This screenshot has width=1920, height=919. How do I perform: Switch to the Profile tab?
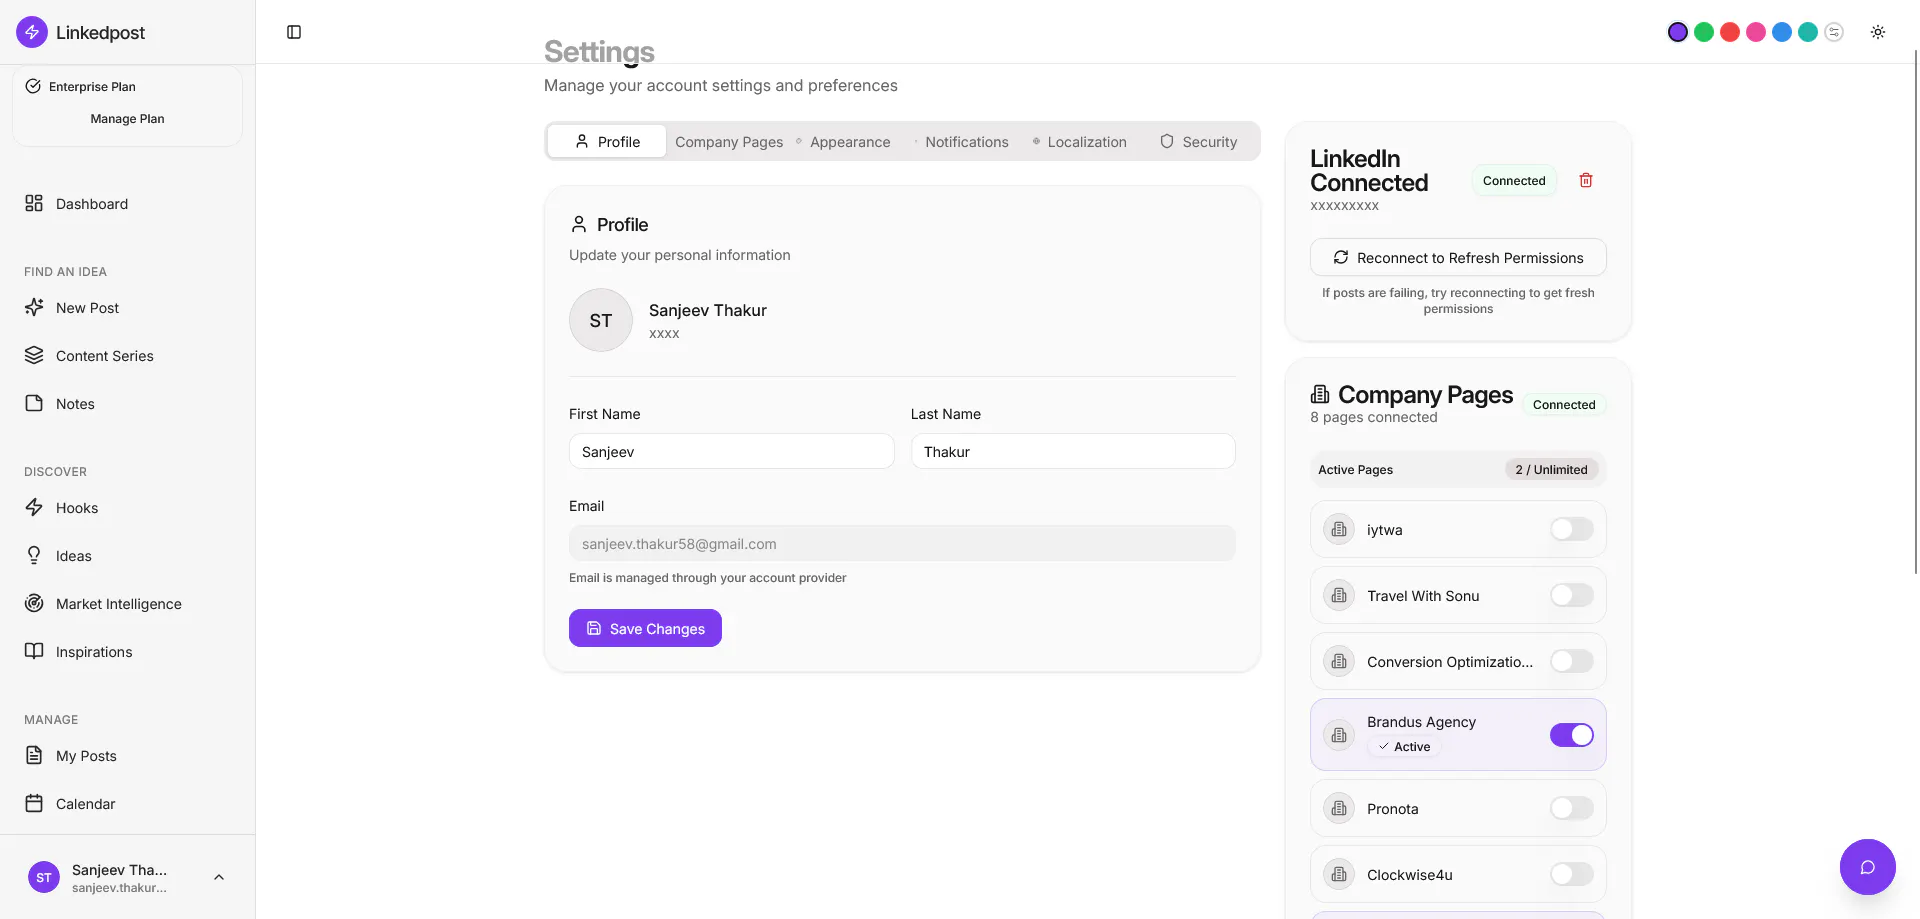pyautogui.click(x=607, y=142)
